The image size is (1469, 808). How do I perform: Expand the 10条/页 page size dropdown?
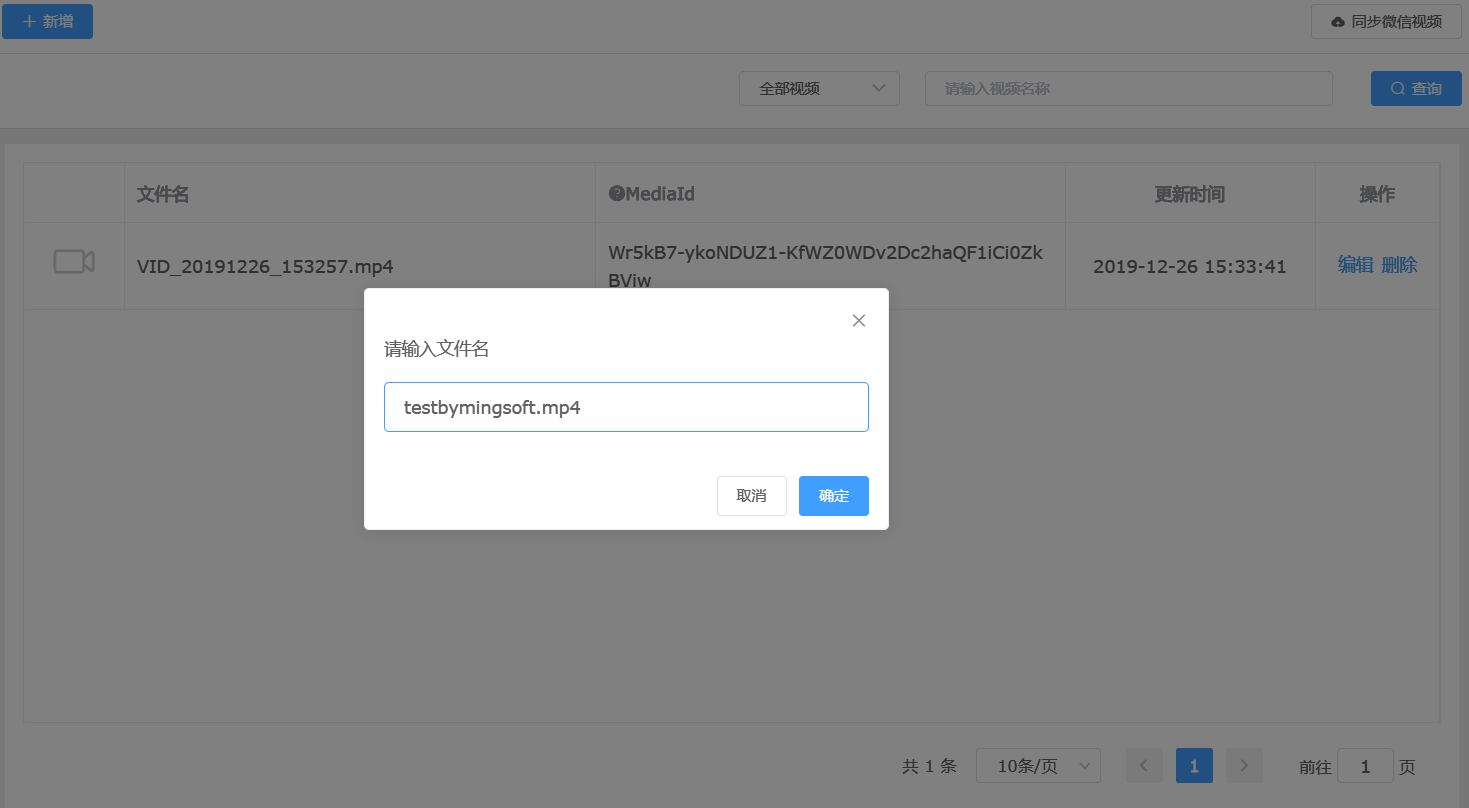[1038, 766]
